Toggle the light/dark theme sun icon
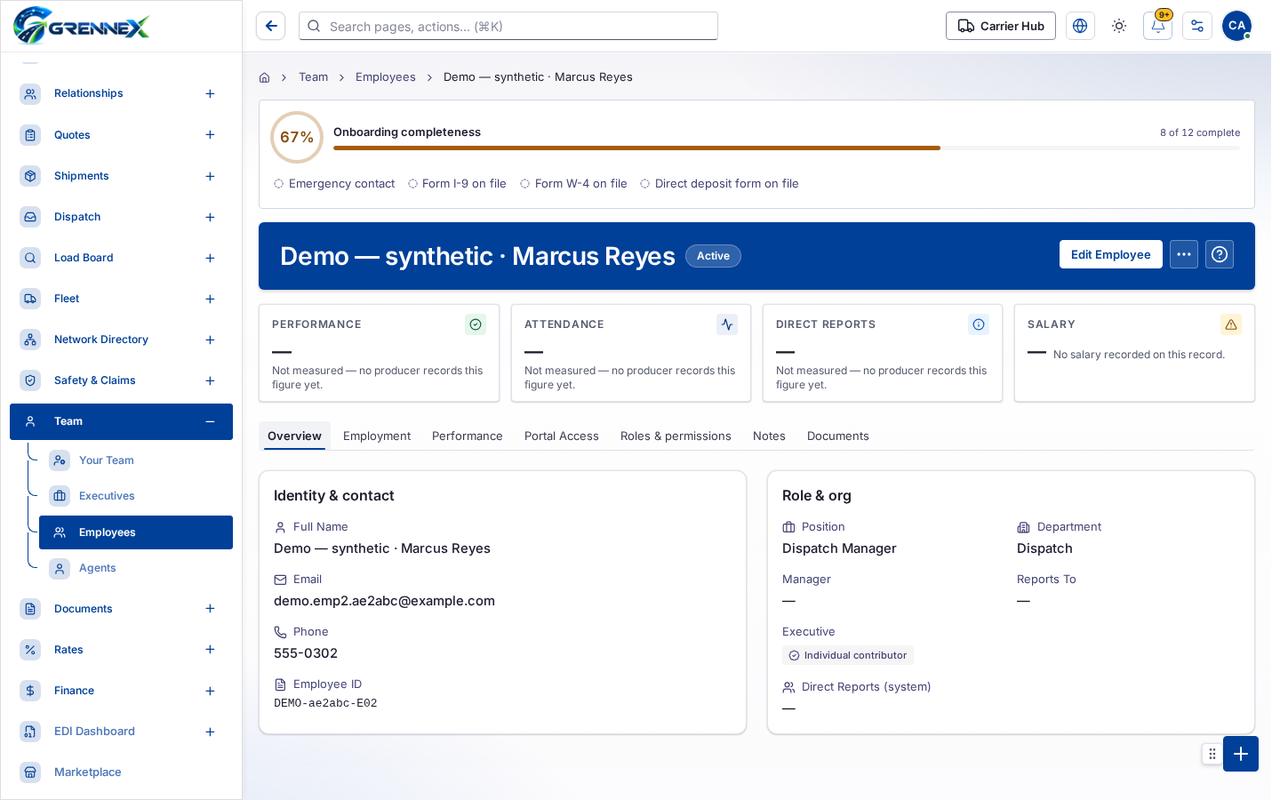The width and height of the screenshot is (1280, 800). tap(1119, 26)
